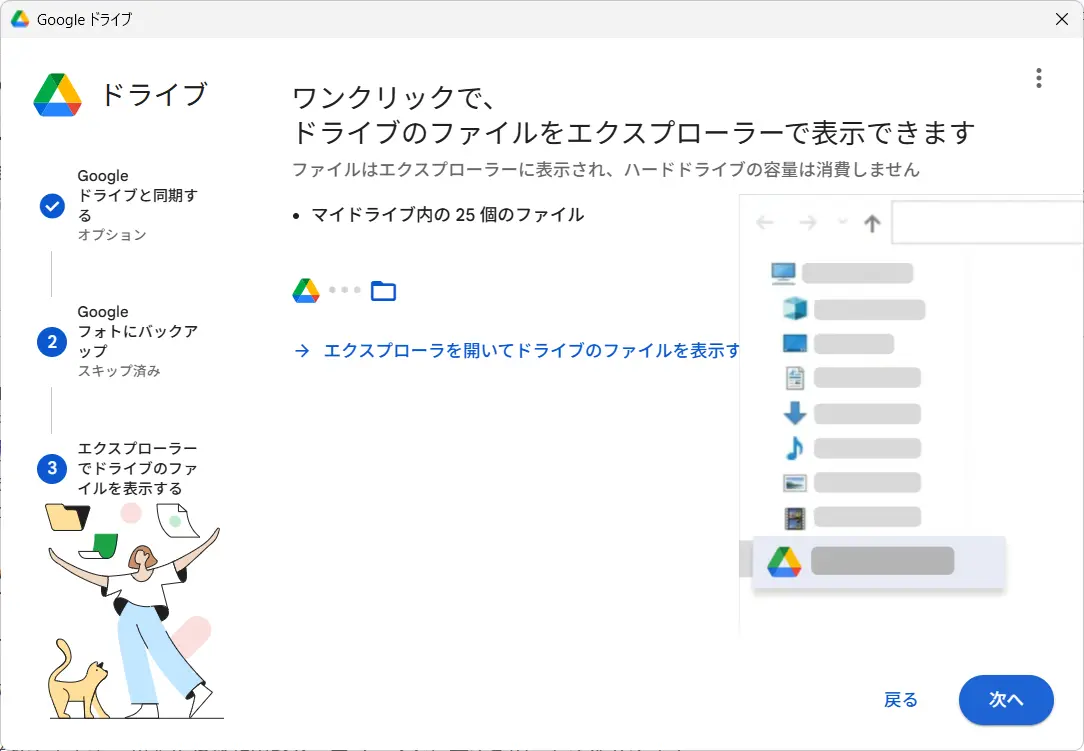
Task: Close the Google ドライブ window
Action: click(1062, 20)
